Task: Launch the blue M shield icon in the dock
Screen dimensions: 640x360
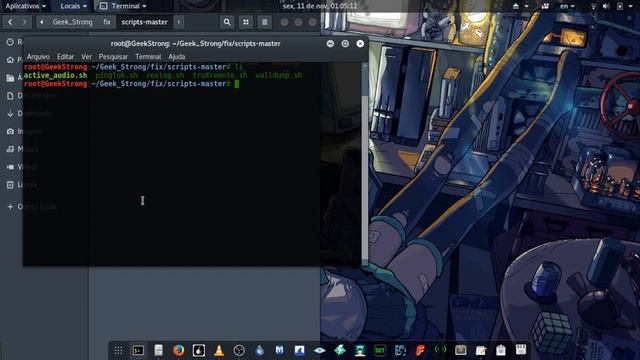Action: pyautogui.click(x=279, y=350)
